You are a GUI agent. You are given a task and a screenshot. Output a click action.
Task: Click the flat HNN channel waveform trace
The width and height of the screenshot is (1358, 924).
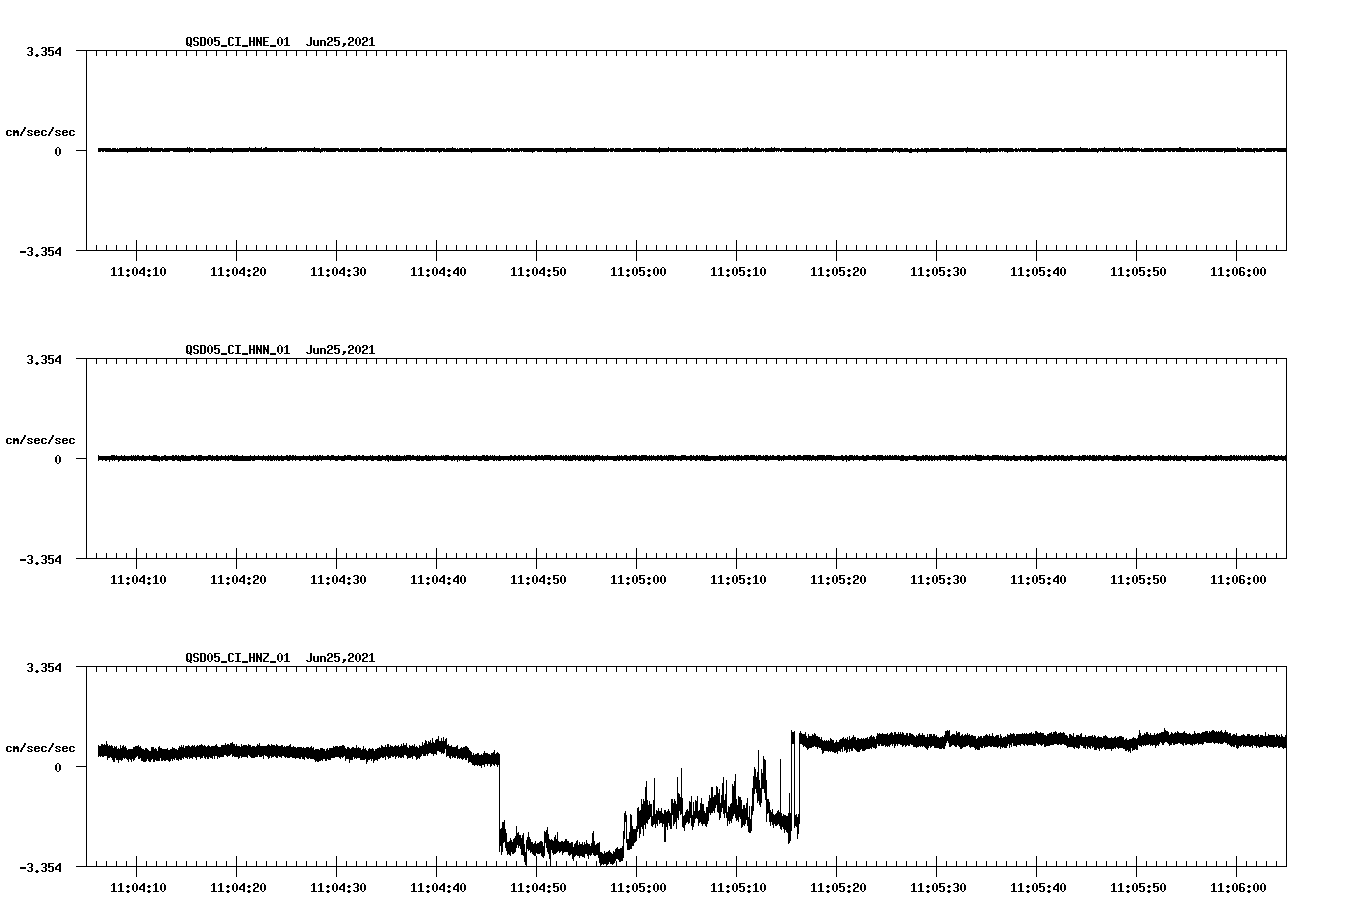(x=692, y=458)
